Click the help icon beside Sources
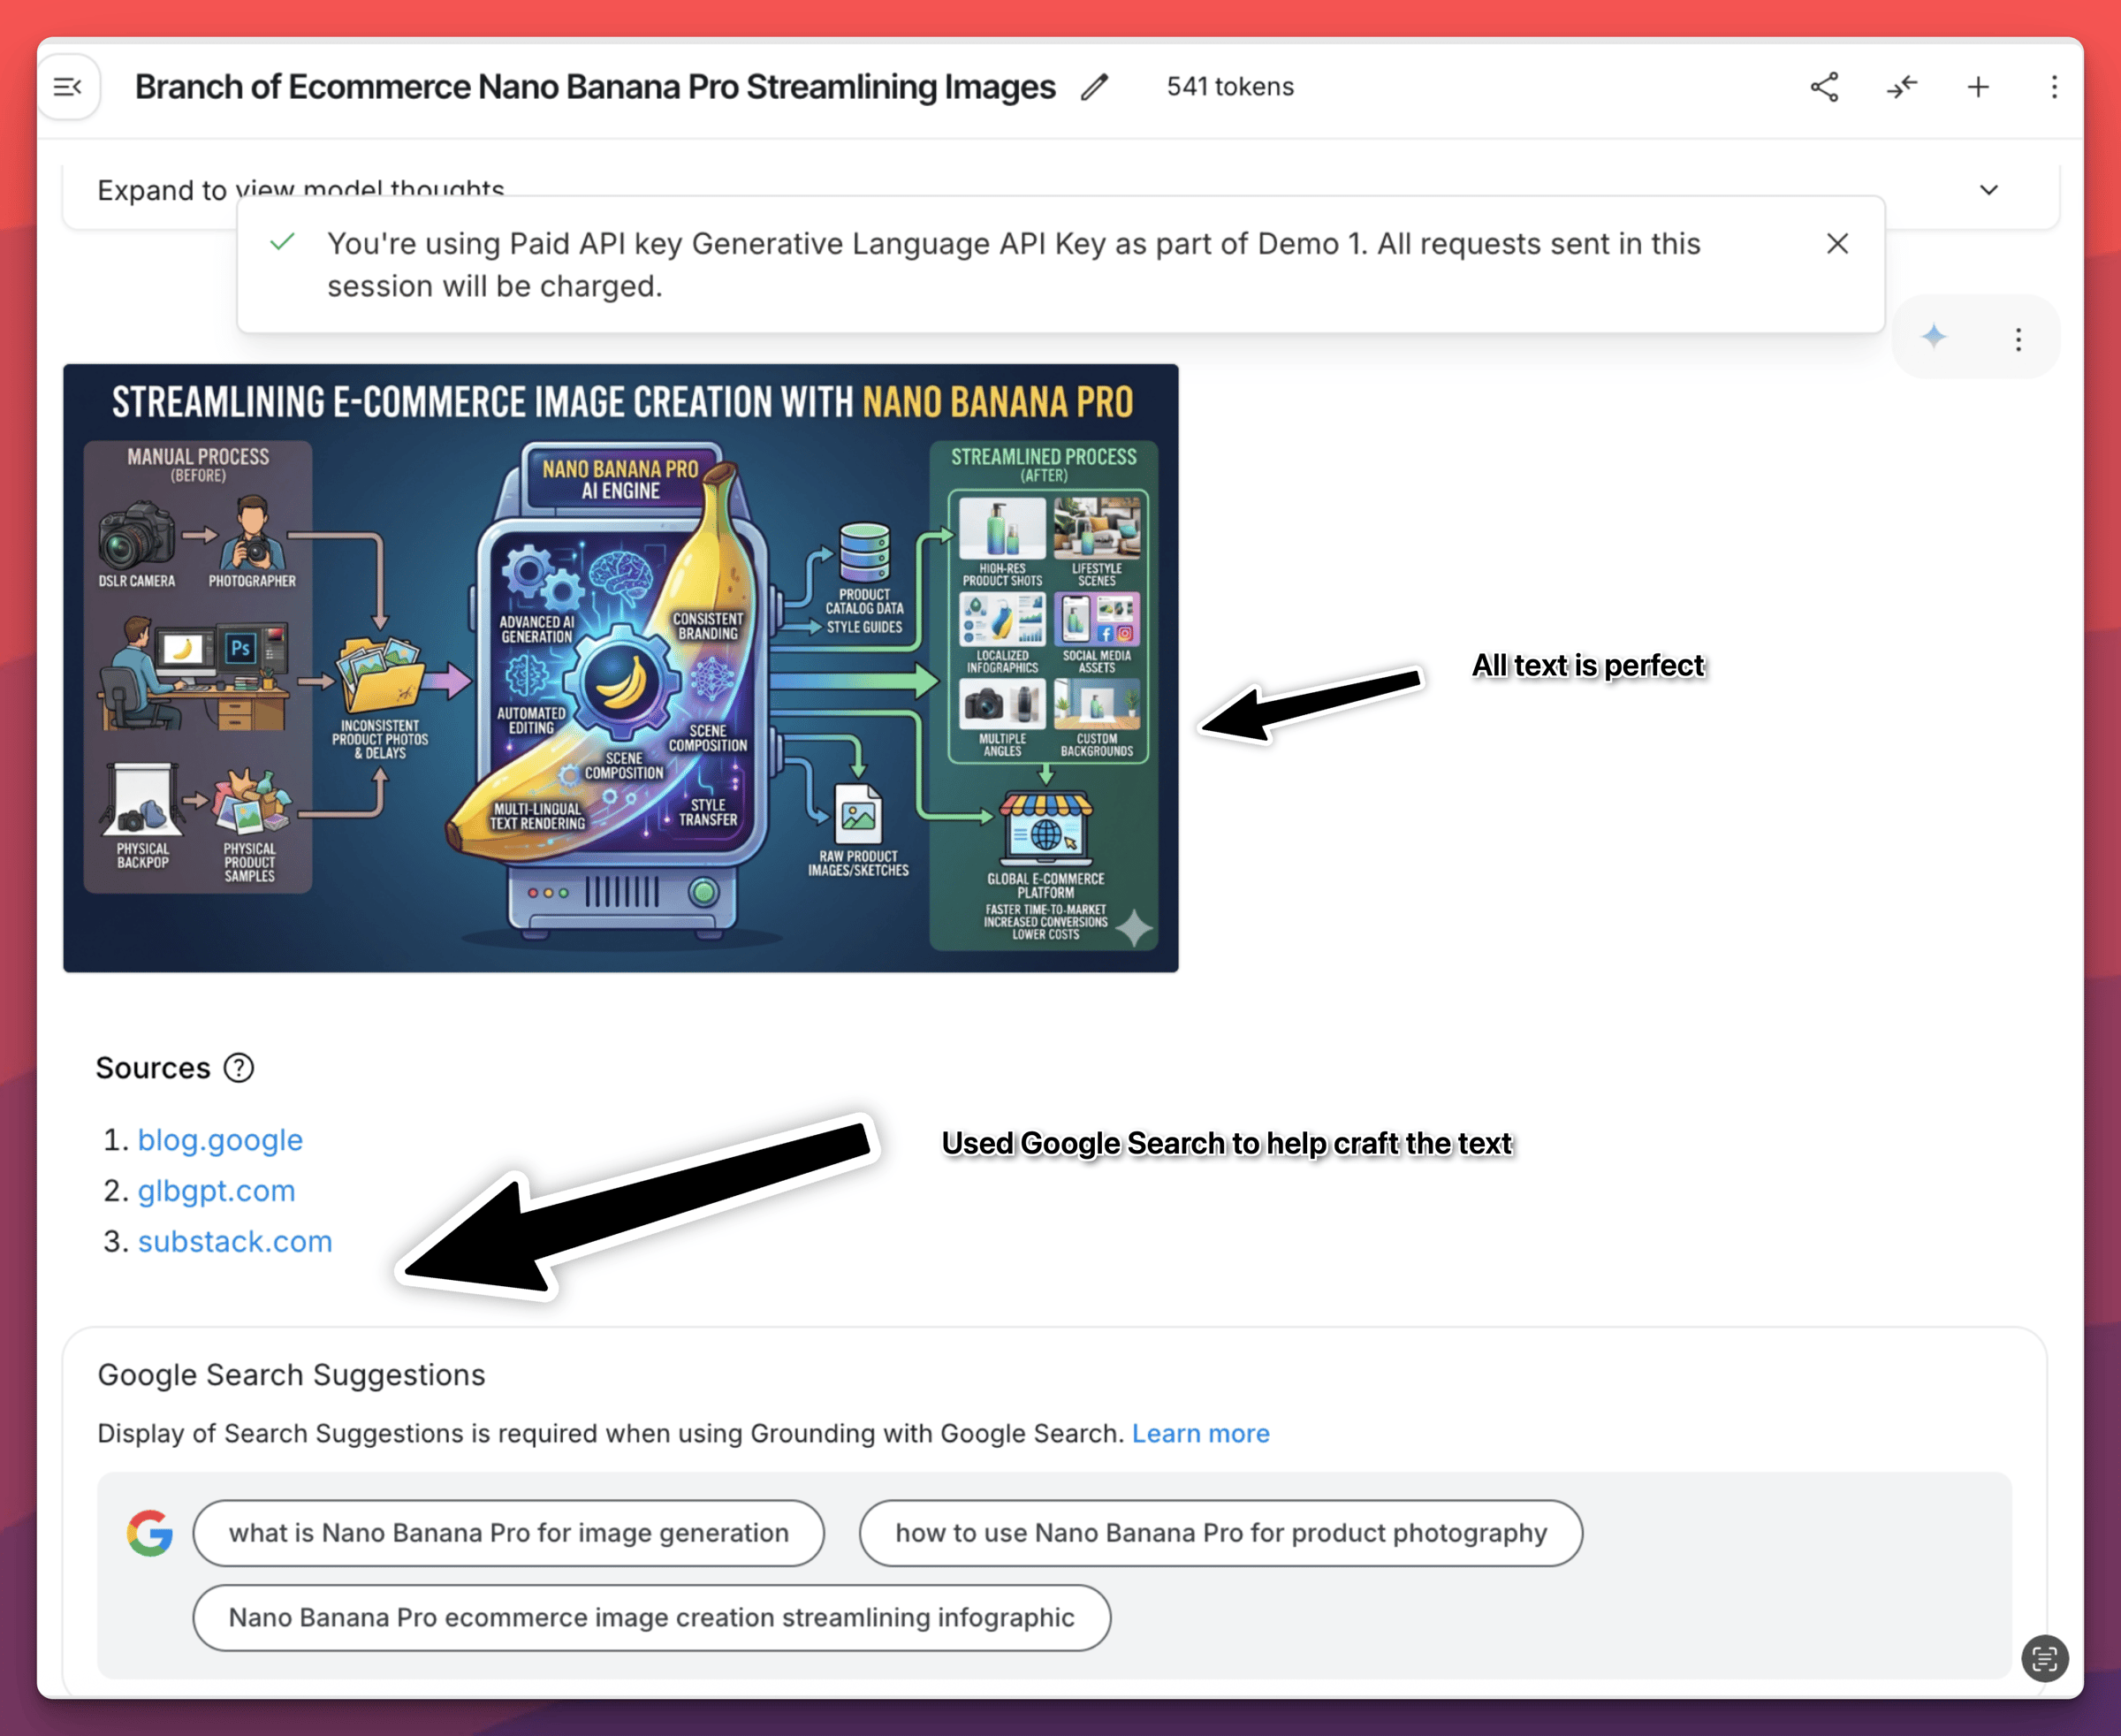This screenshot has width=2121, height=1736. click(238, 1068)
